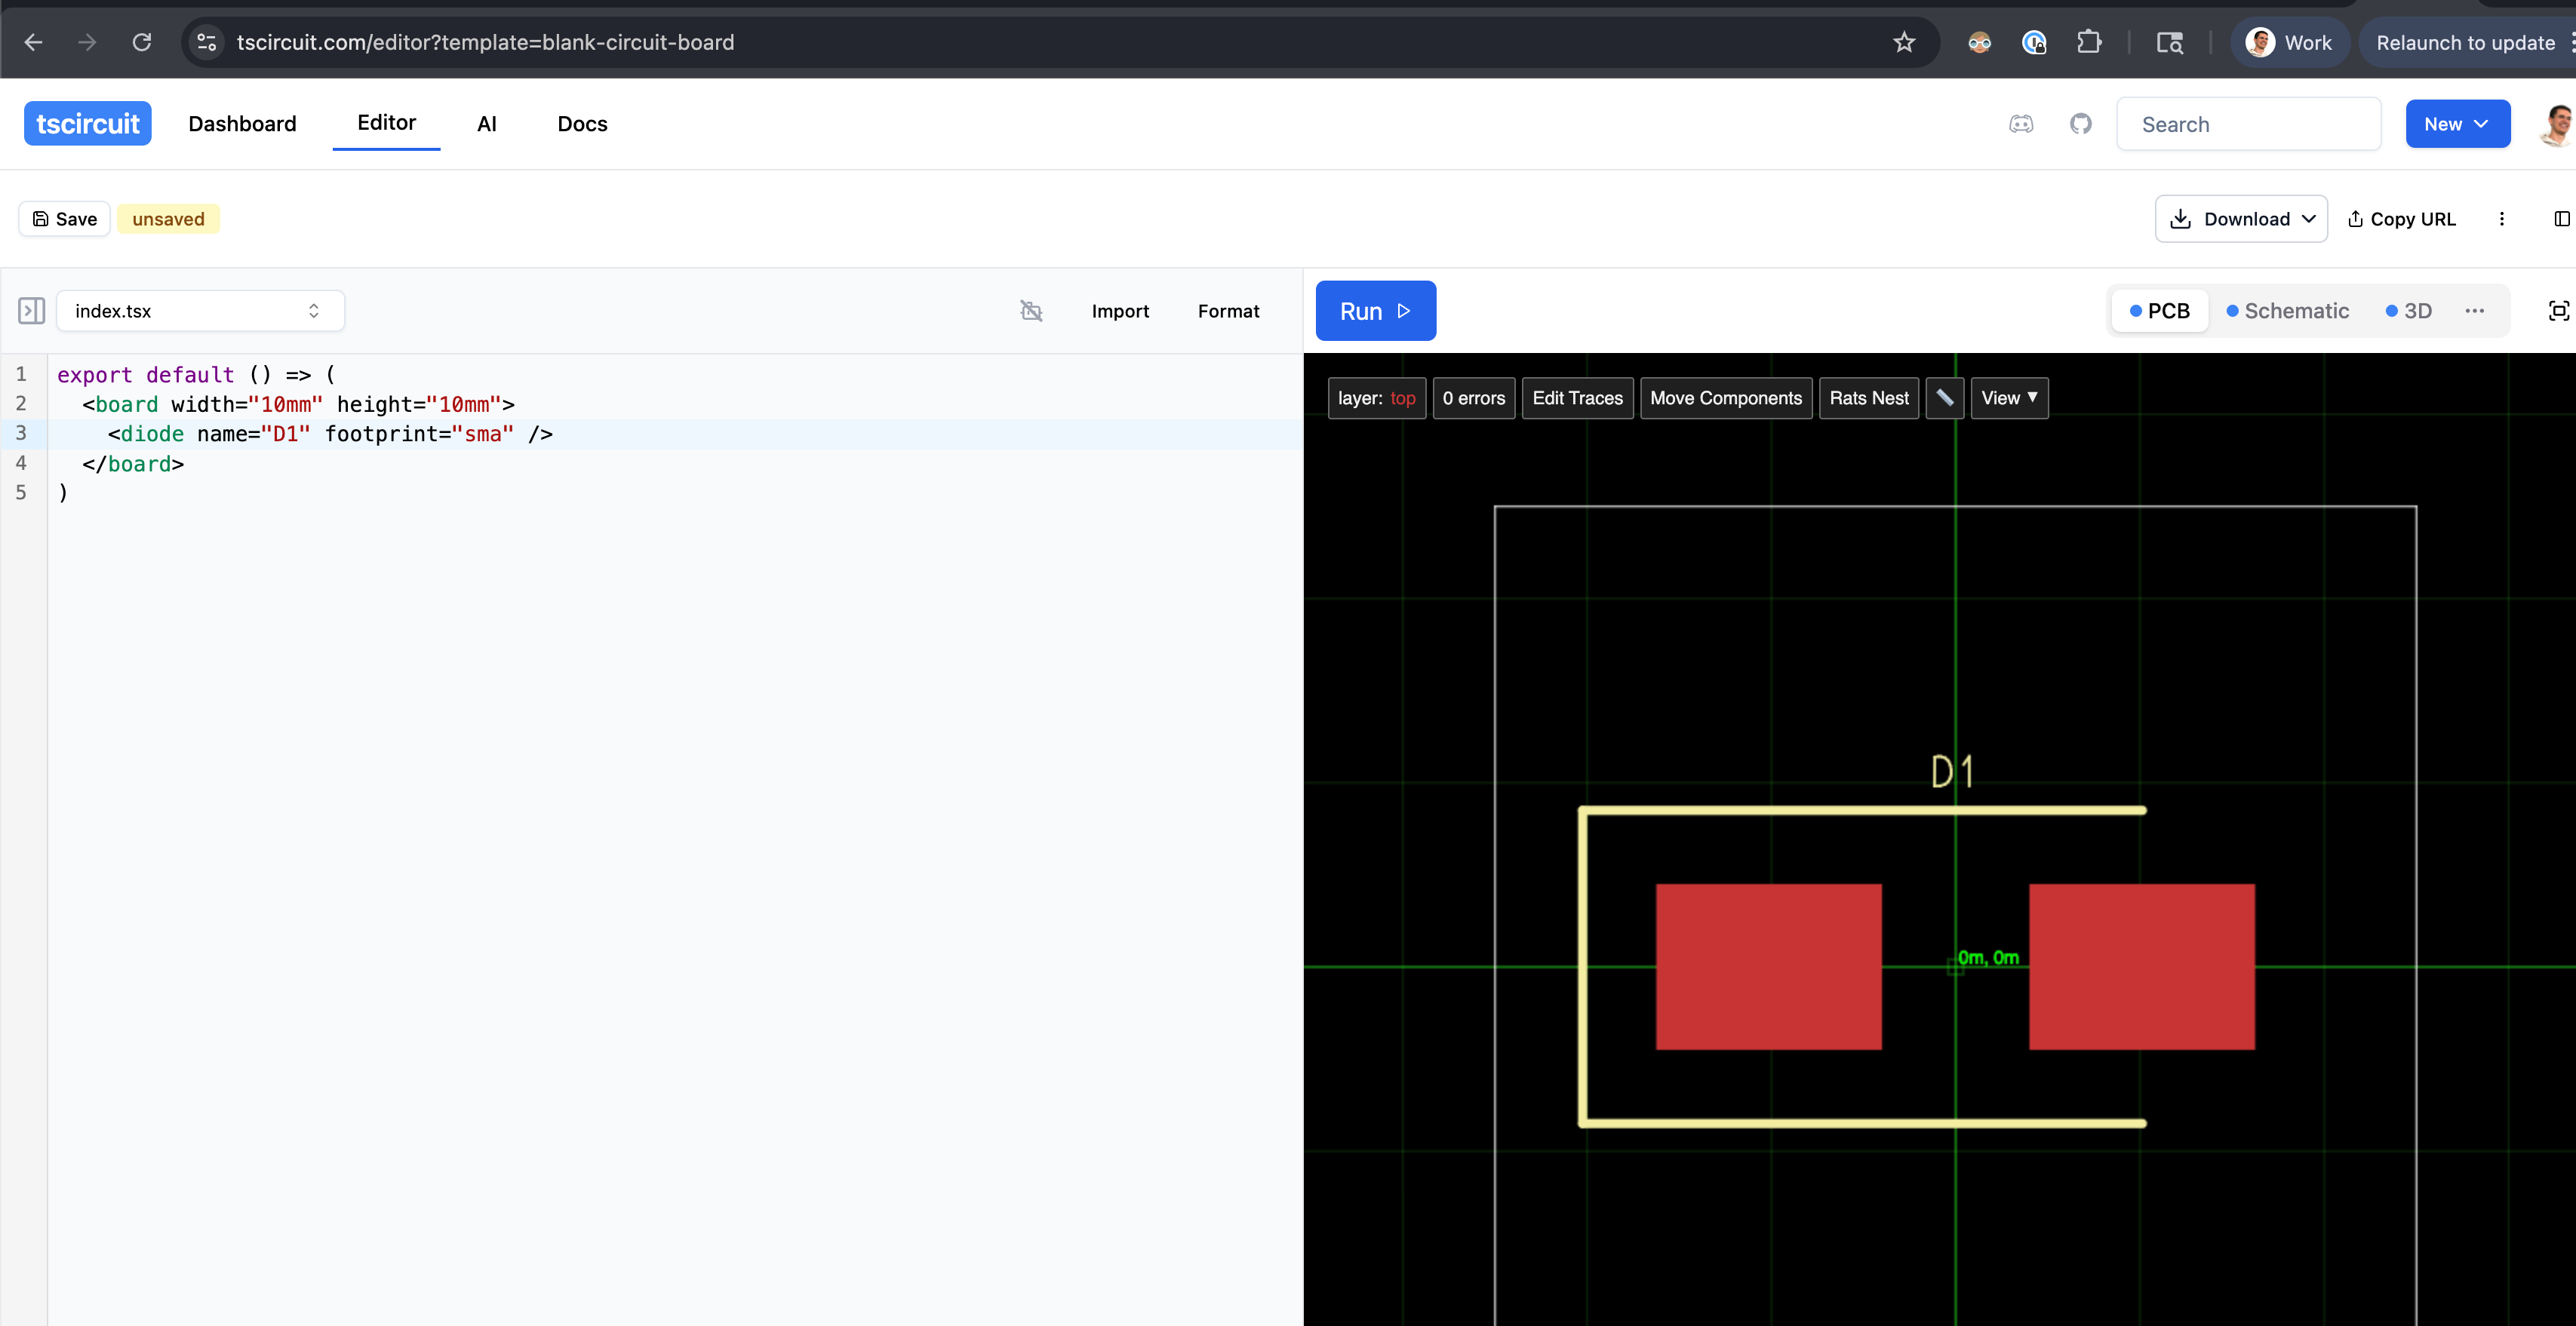The width and height of the screenshot is (2576, 1326).
Task: Click the ruler measure tool icon
Action: point(1945,398)
